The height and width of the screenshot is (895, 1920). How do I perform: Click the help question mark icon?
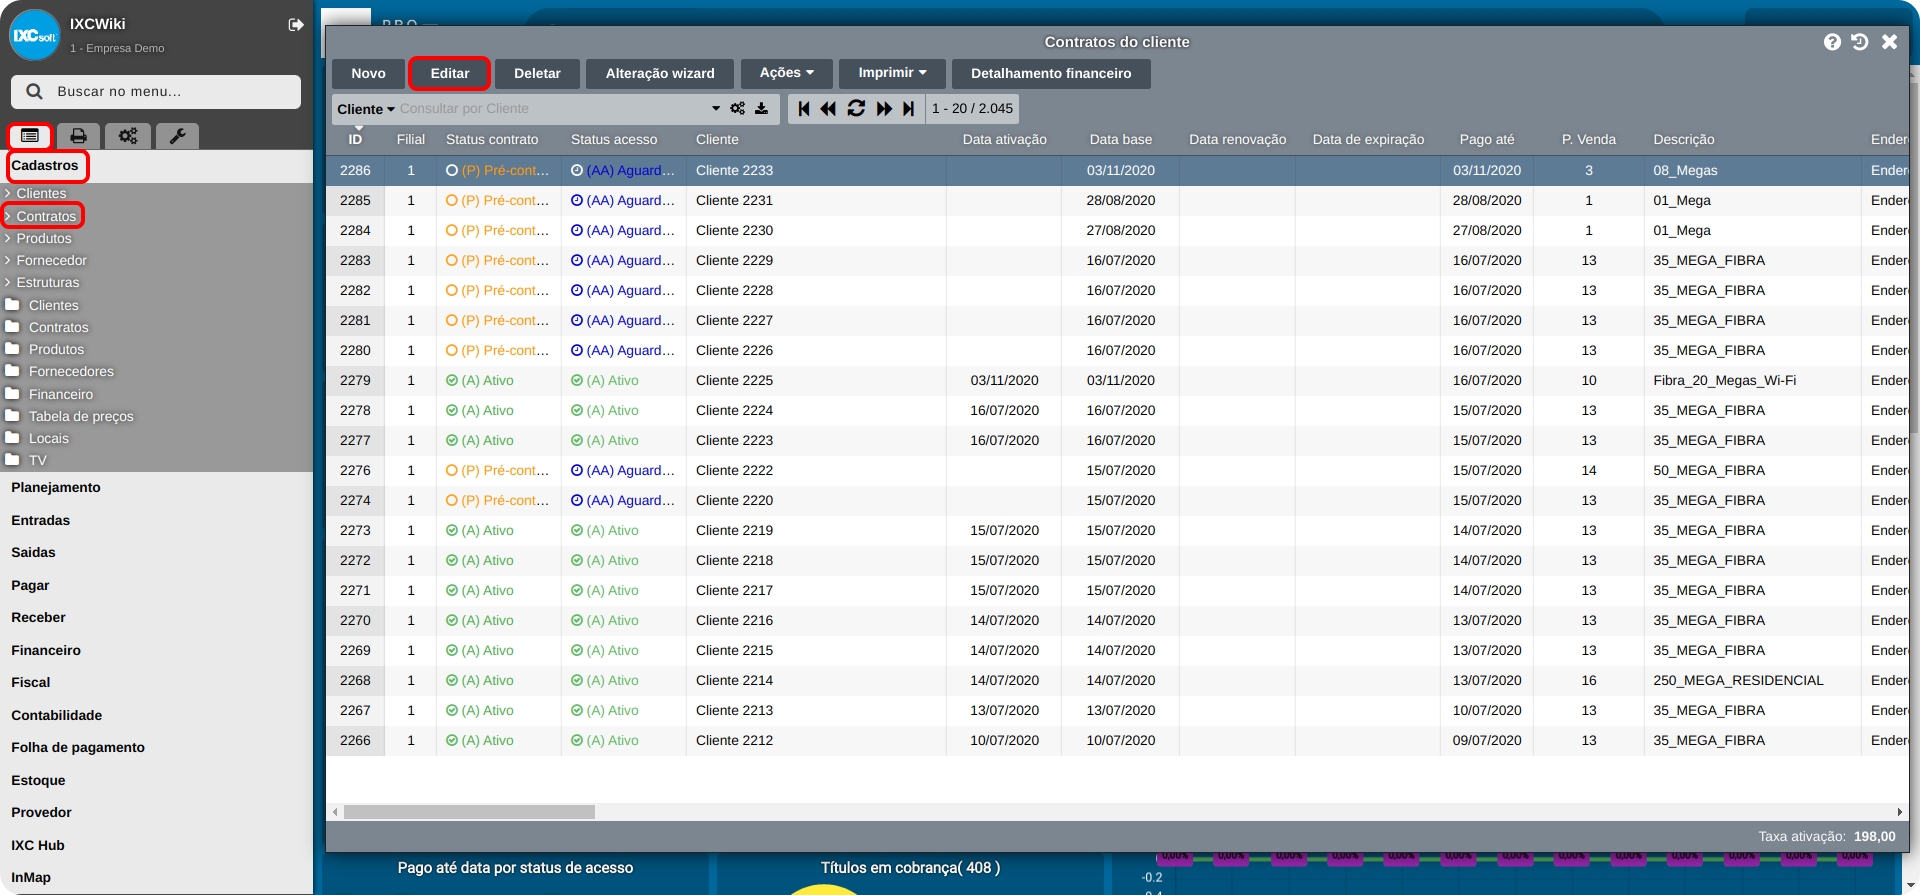[x=1832, y=42]
